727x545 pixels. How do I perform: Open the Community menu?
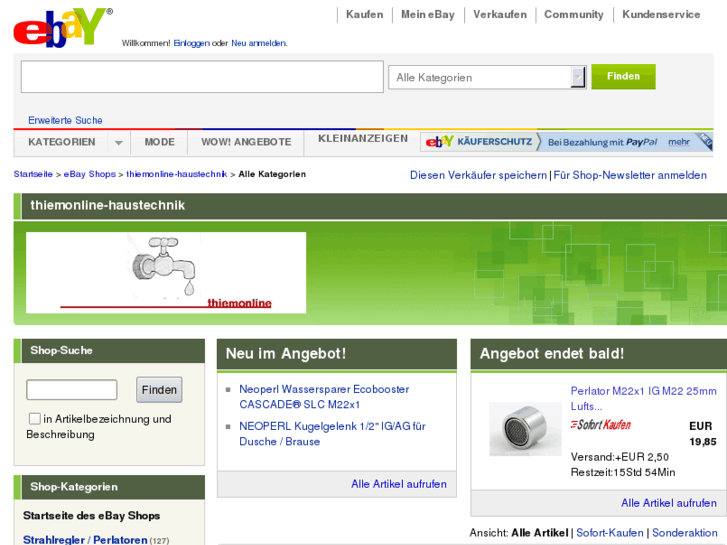tap(574, 14)
